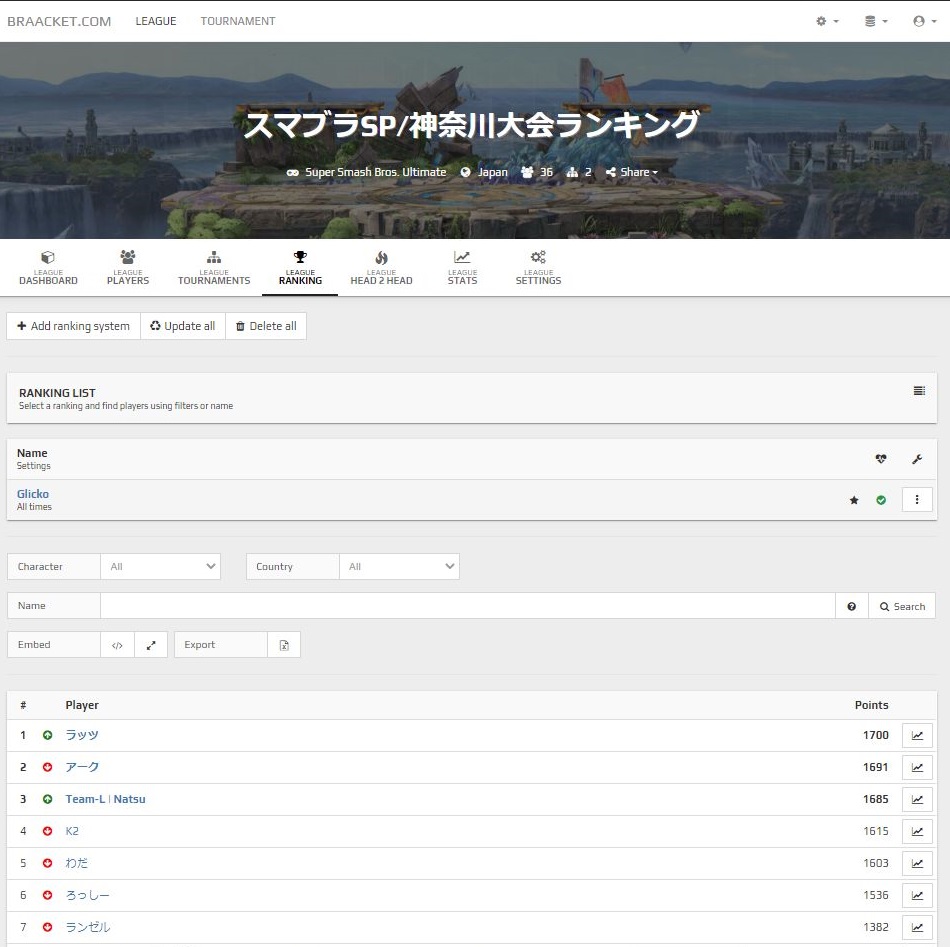
Task: Show points chart for K2
Action: click(x=917, y=832)
